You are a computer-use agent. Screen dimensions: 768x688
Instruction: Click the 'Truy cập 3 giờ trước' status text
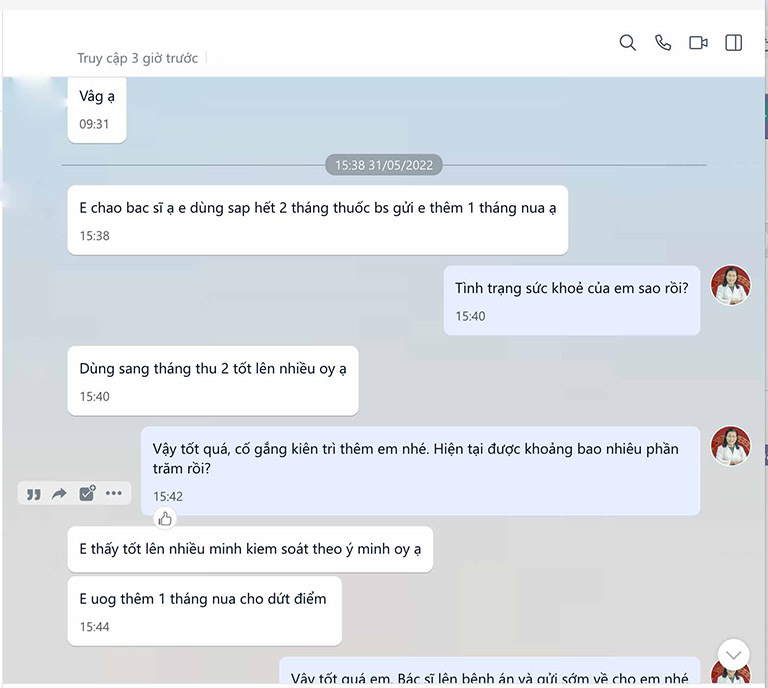coord(137,58)
